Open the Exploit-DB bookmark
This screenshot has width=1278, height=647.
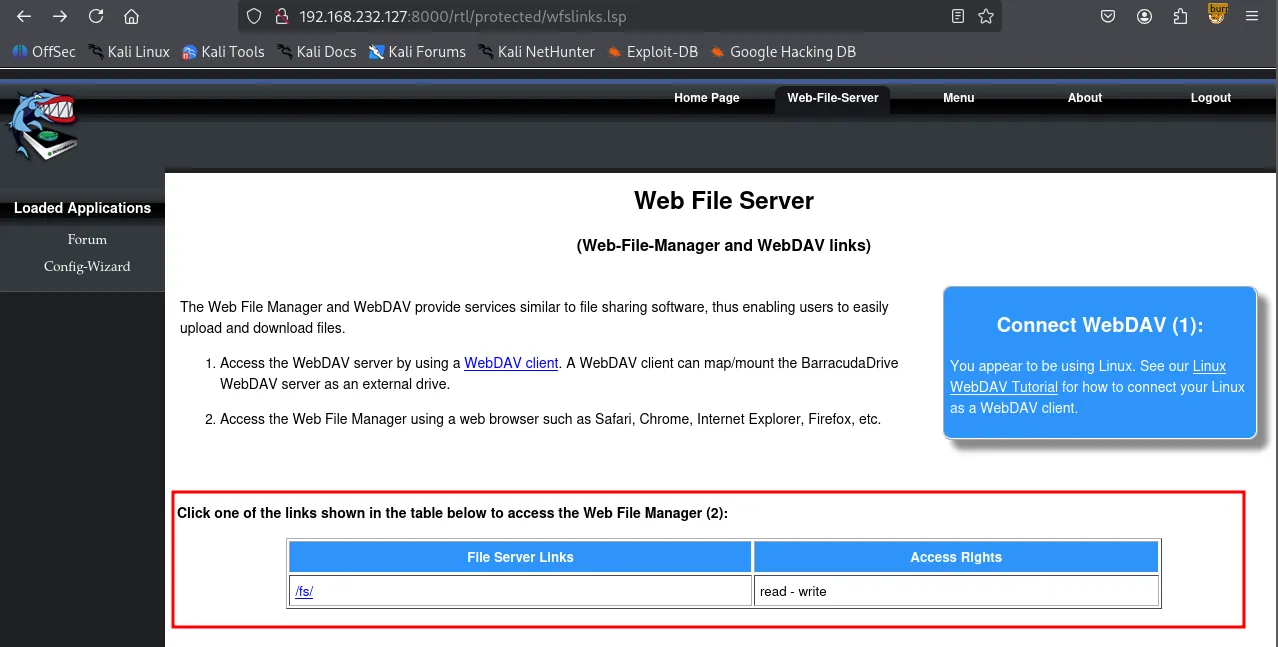tap(661, 52)
